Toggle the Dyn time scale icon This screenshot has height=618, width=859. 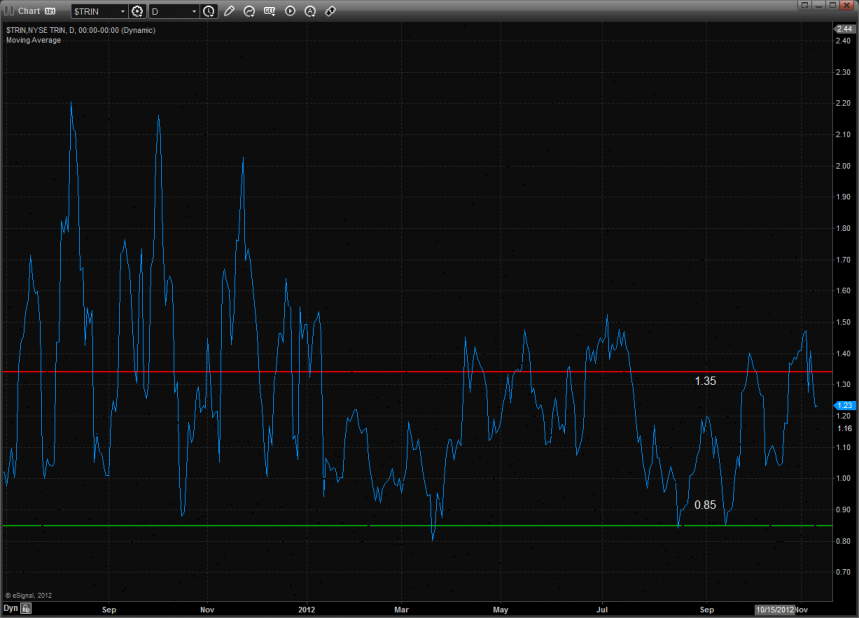coord(27,608)
